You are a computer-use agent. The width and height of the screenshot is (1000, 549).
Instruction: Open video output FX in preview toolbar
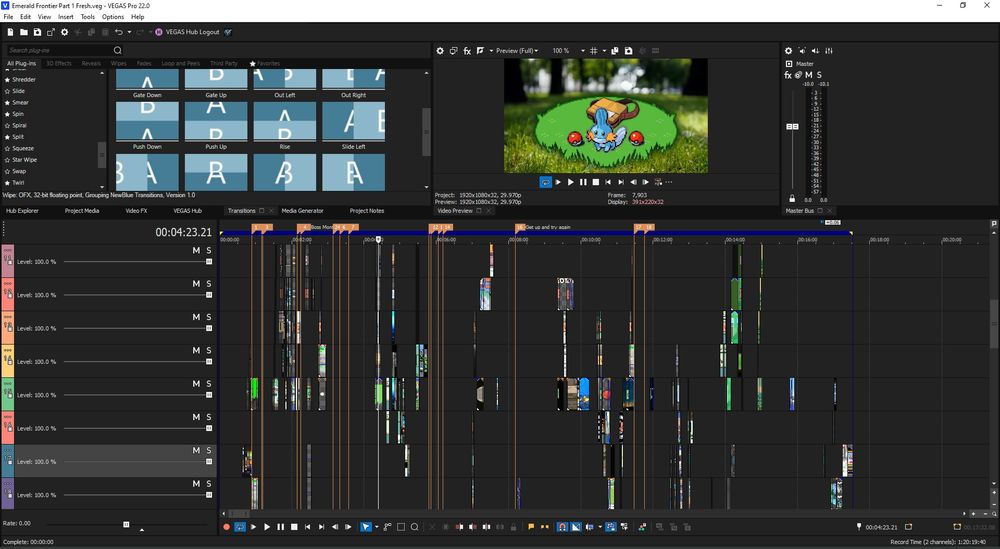467,50
